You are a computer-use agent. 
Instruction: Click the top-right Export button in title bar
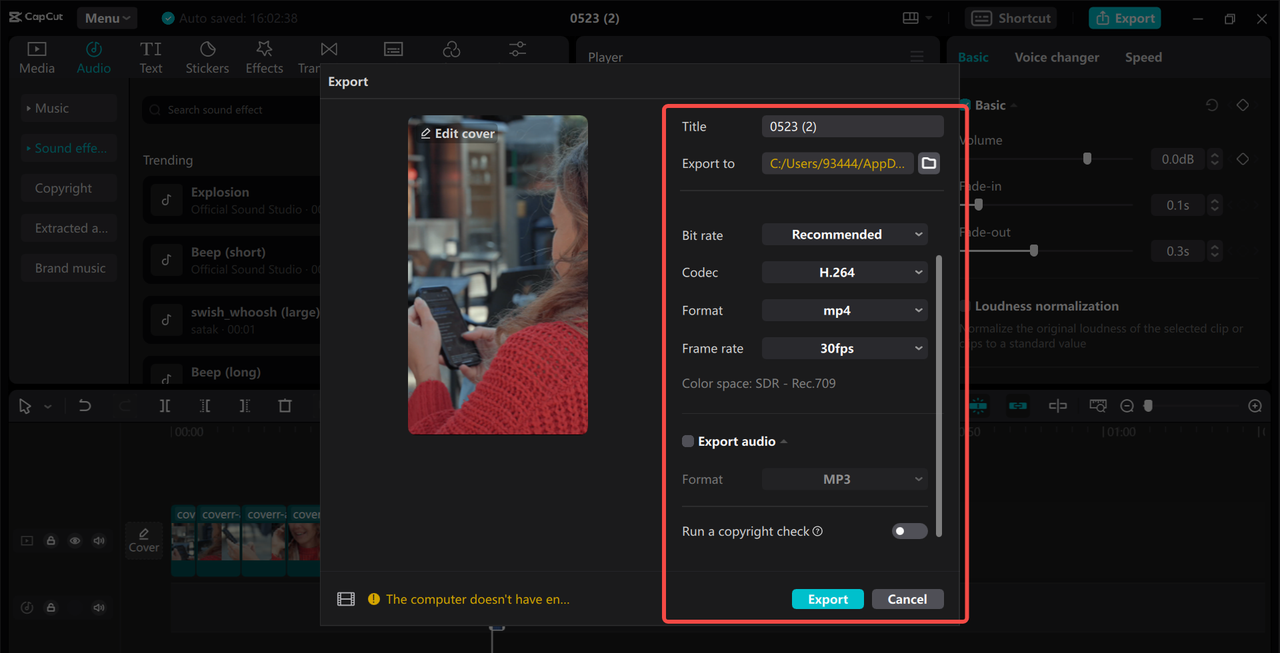tap(1125, 18)
